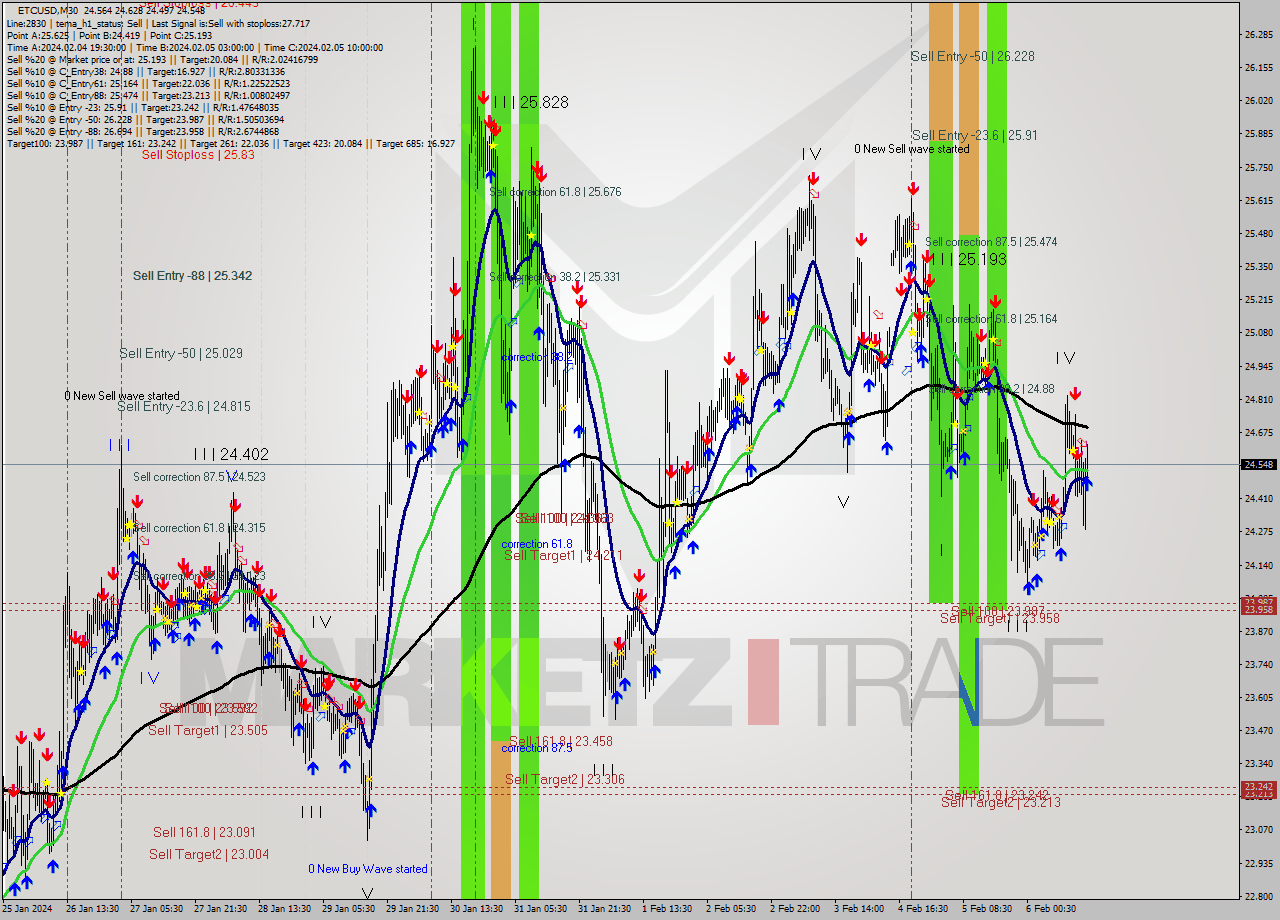The width and height of the screenshot is (1280, 920).
Task: Select 'Sell correction 87.5 | 25.474' label
Action: pos(991,242)
